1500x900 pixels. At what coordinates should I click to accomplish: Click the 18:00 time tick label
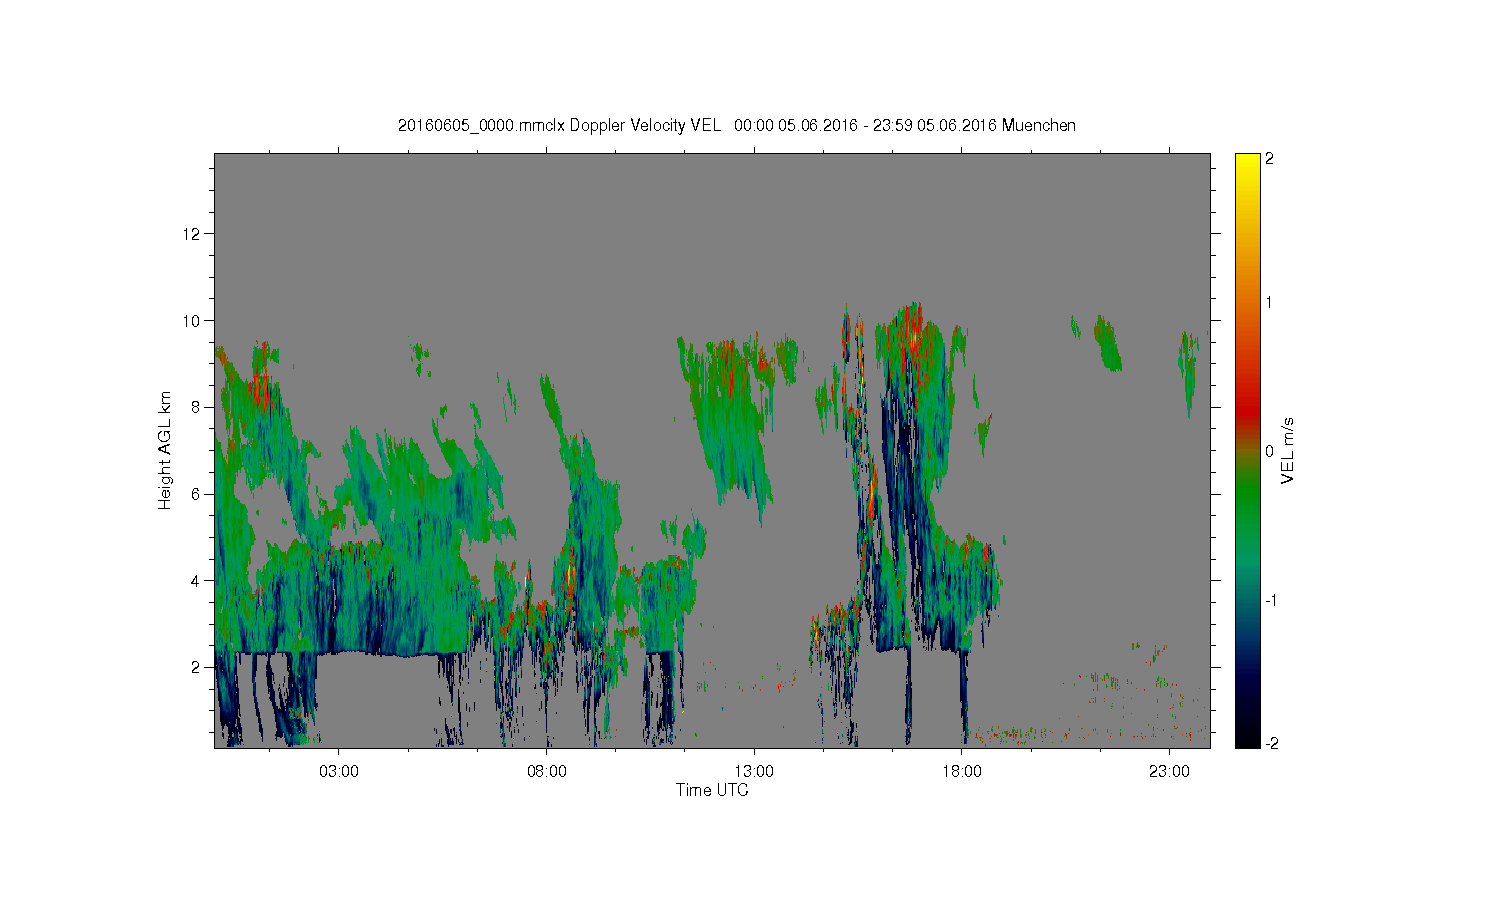pos(962,771)
